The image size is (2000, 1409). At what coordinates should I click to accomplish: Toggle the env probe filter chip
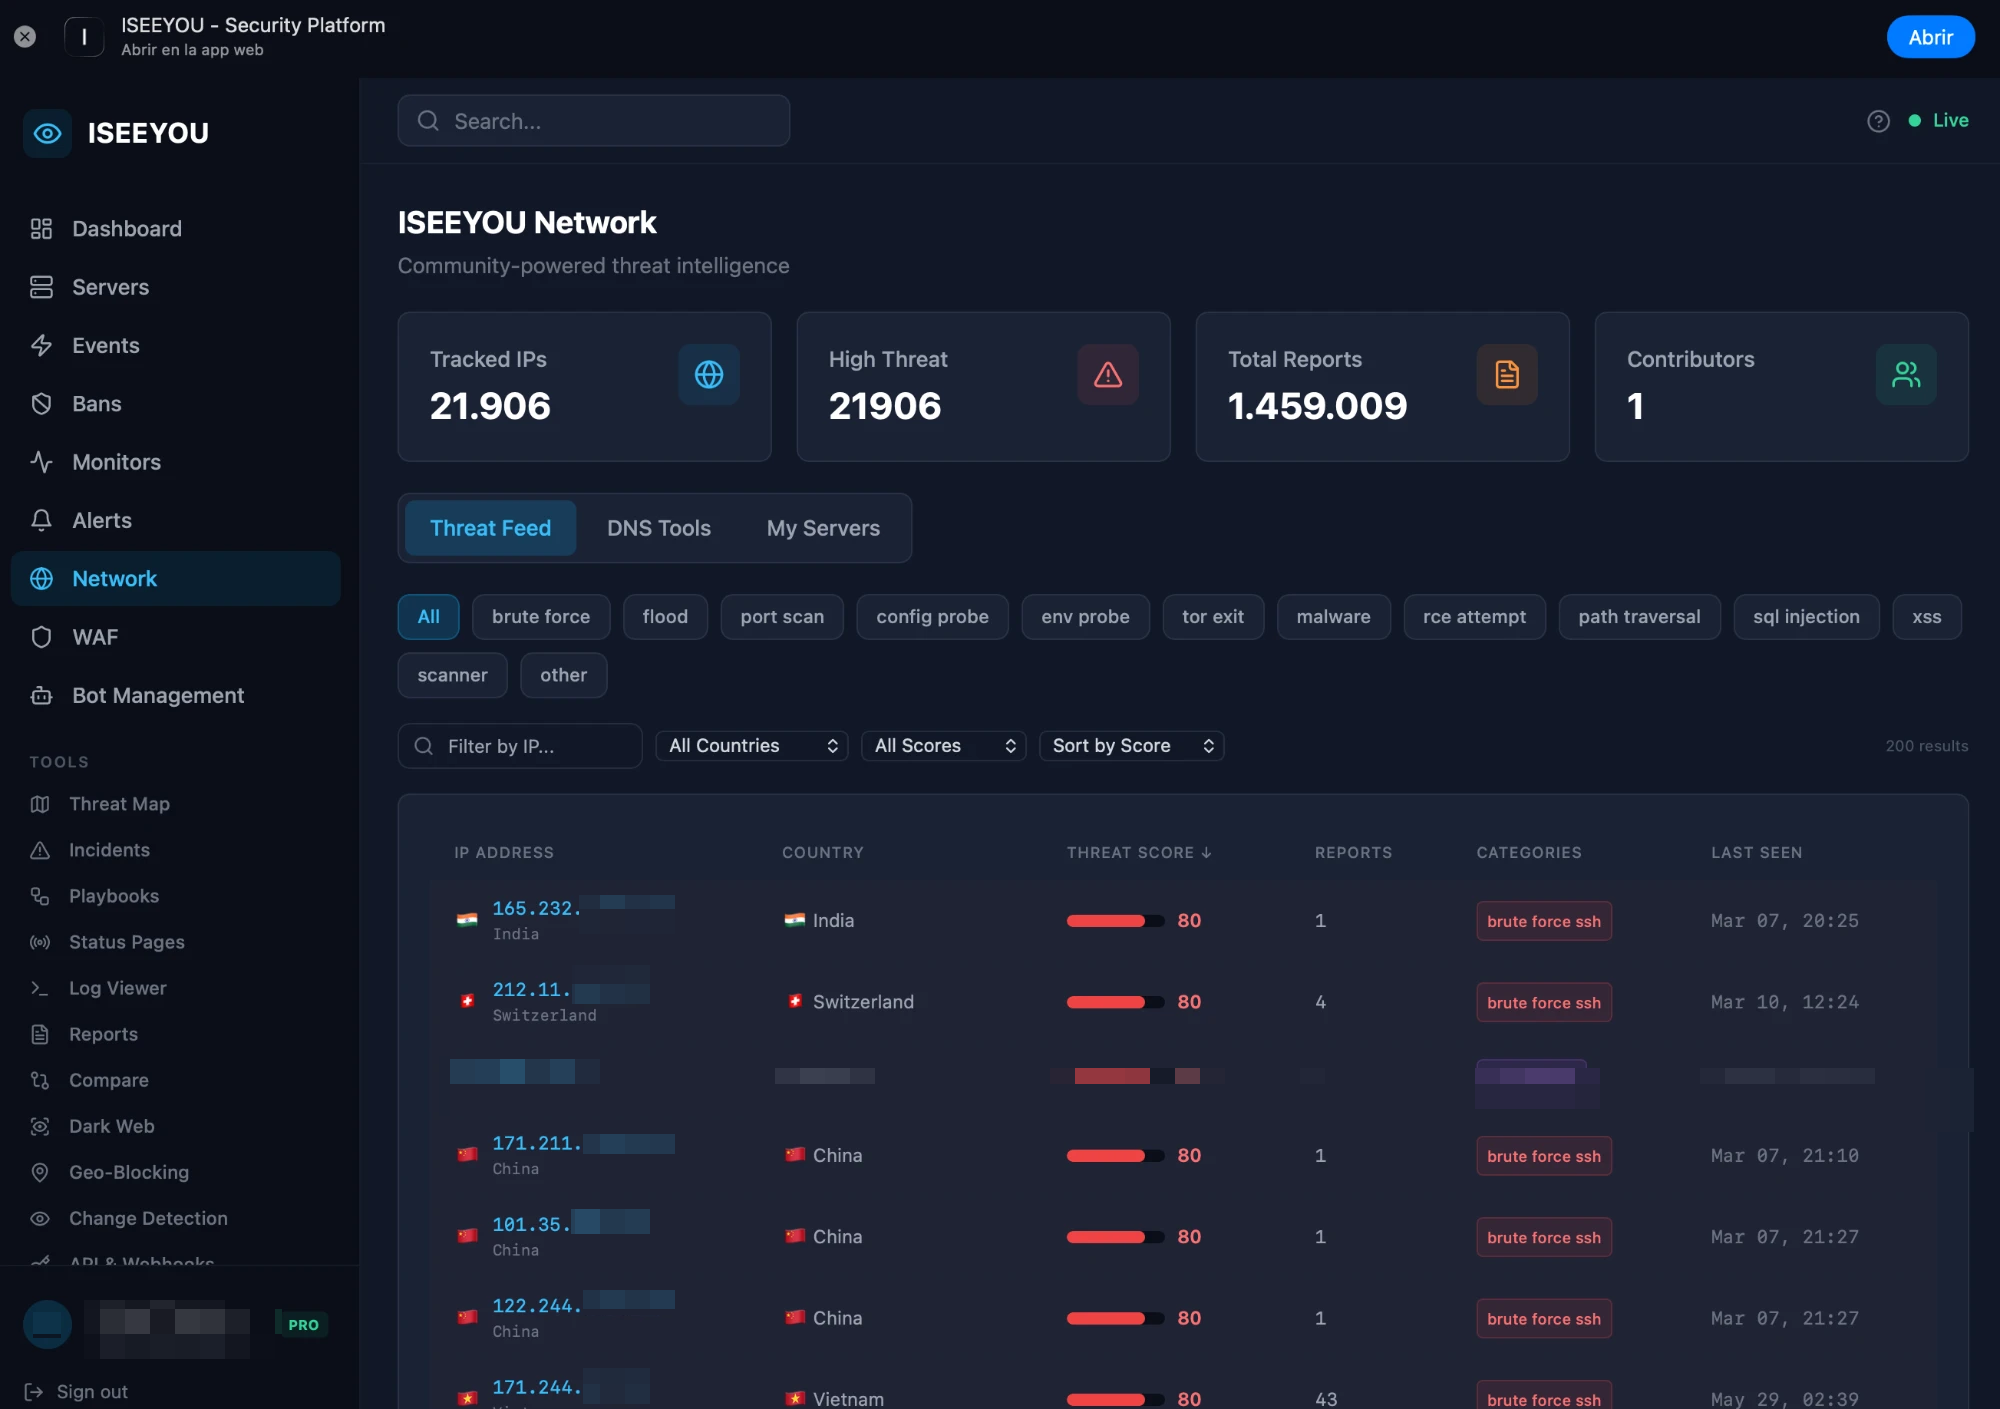pos(1085,617)
